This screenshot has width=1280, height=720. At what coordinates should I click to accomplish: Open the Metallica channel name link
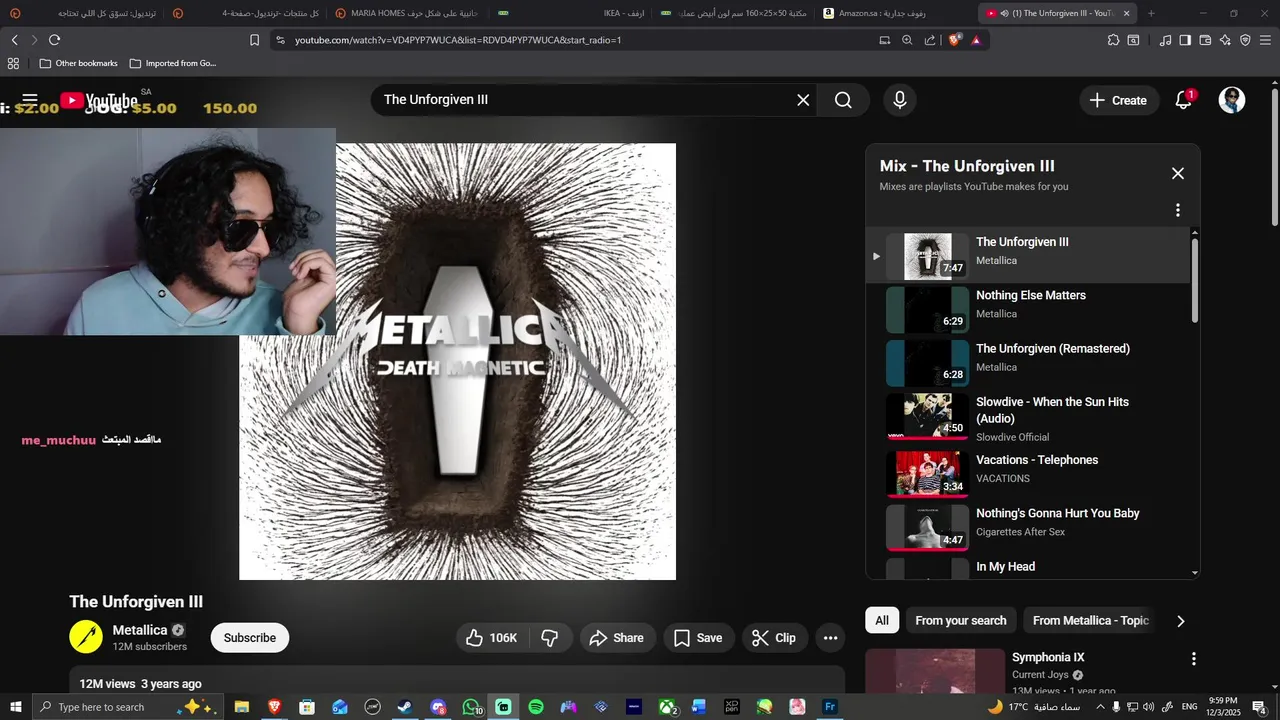[140, 630]
